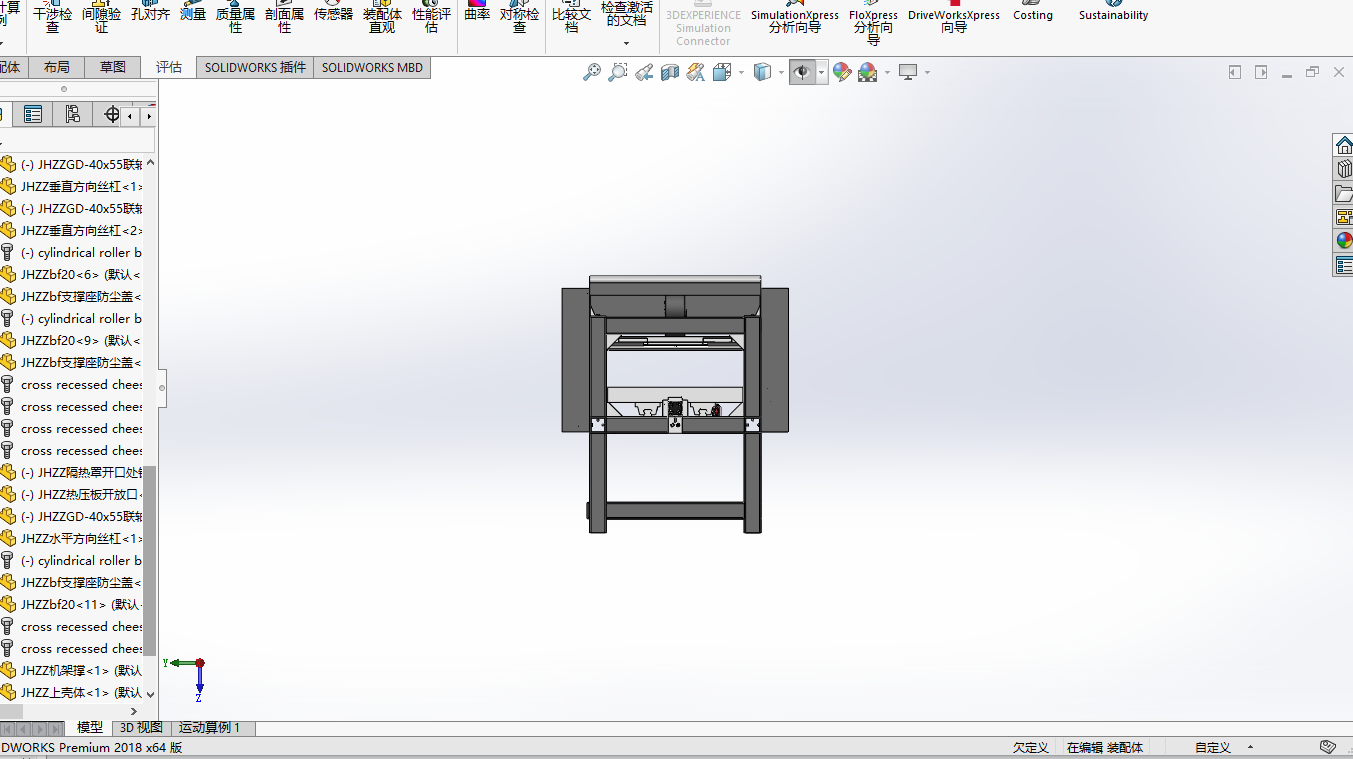Screen dimensions: 1353x759
Task: Select JHZZ垂直方向丝杠<1> in feature tree
Action: click(x=72, y=186)
